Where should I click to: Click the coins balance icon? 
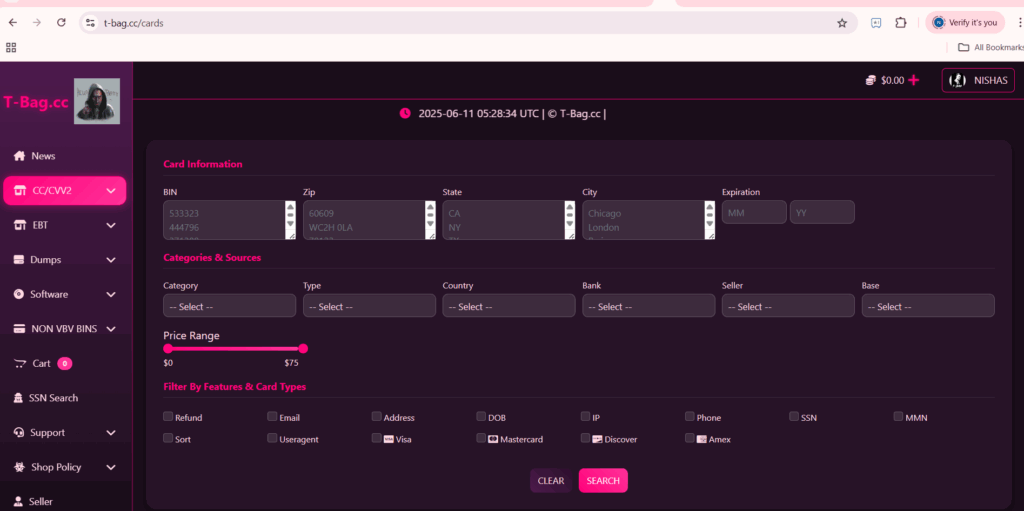point(871,80)
